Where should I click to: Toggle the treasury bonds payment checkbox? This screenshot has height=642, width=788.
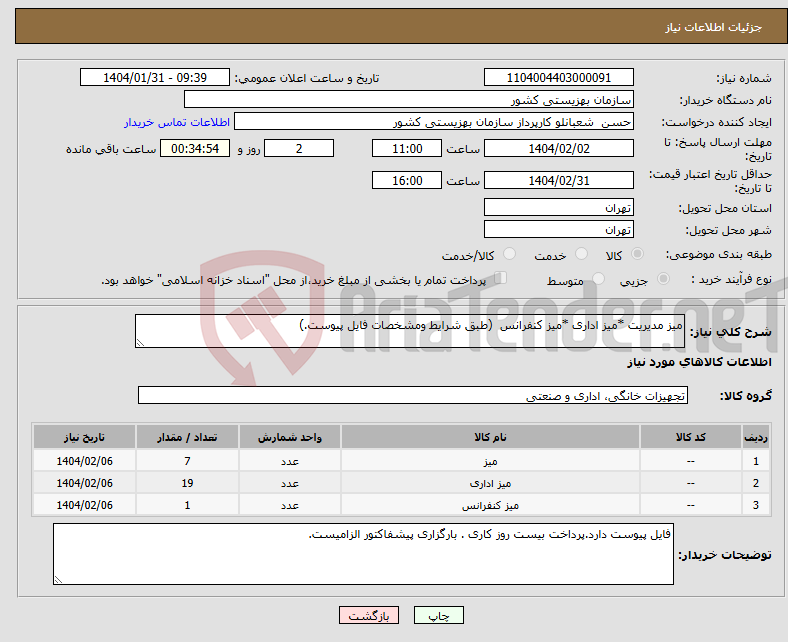(501, 278)
